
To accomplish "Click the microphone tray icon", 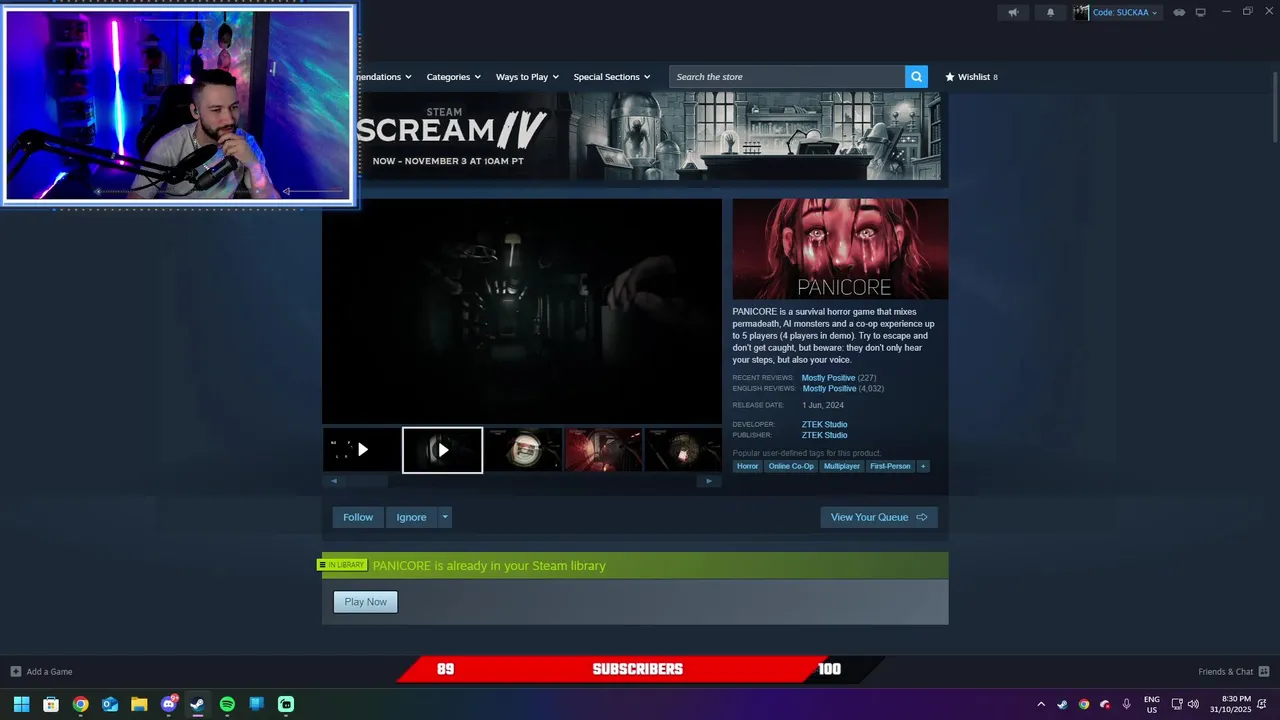I will point(1127,704).
